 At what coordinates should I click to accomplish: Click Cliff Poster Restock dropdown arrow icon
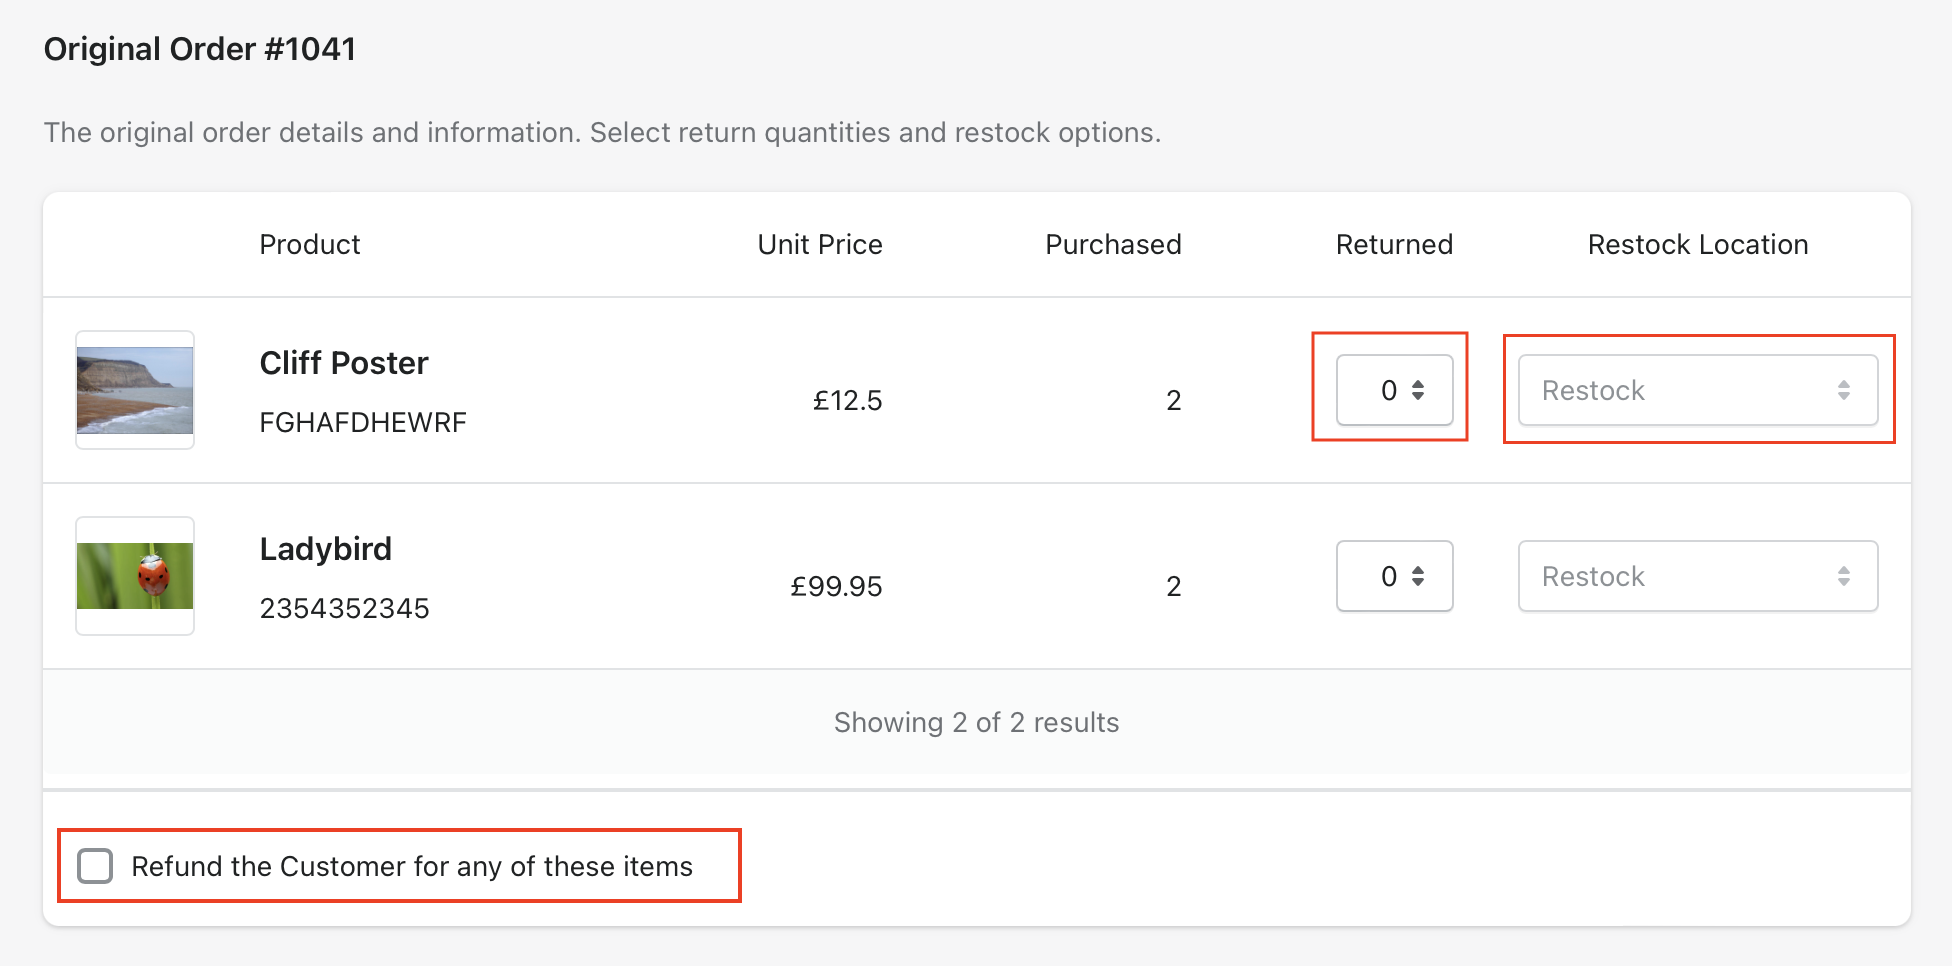pos(1844,390)
